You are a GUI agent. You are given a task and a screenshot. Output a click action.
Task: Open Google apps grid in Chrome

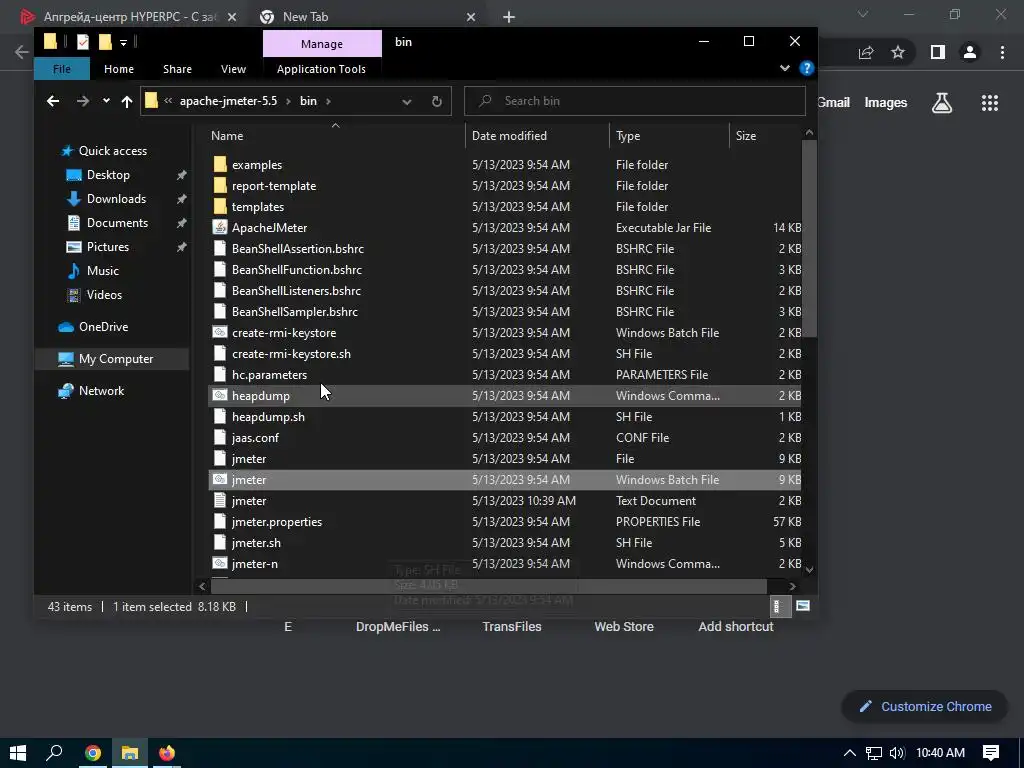point(989,103)
